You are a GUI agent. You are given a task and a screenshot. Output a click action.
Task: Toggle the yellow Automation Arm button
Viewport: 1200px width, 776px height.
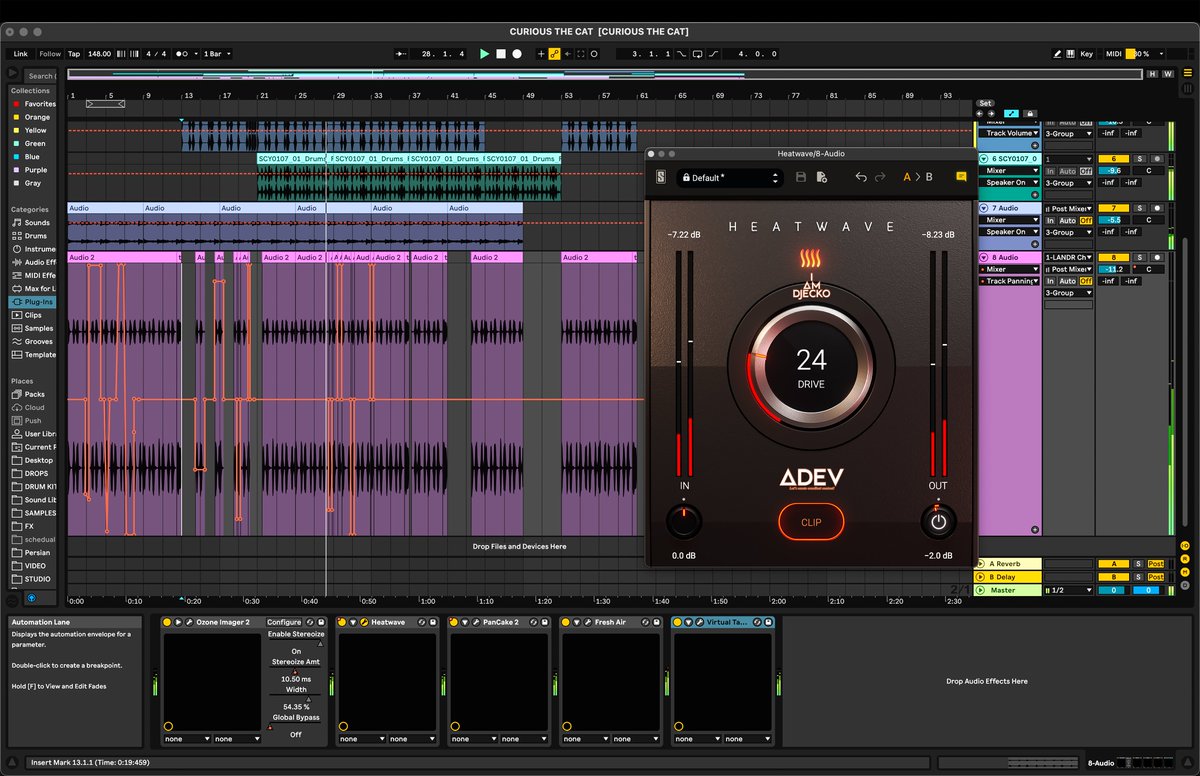(x=554, y=54)
